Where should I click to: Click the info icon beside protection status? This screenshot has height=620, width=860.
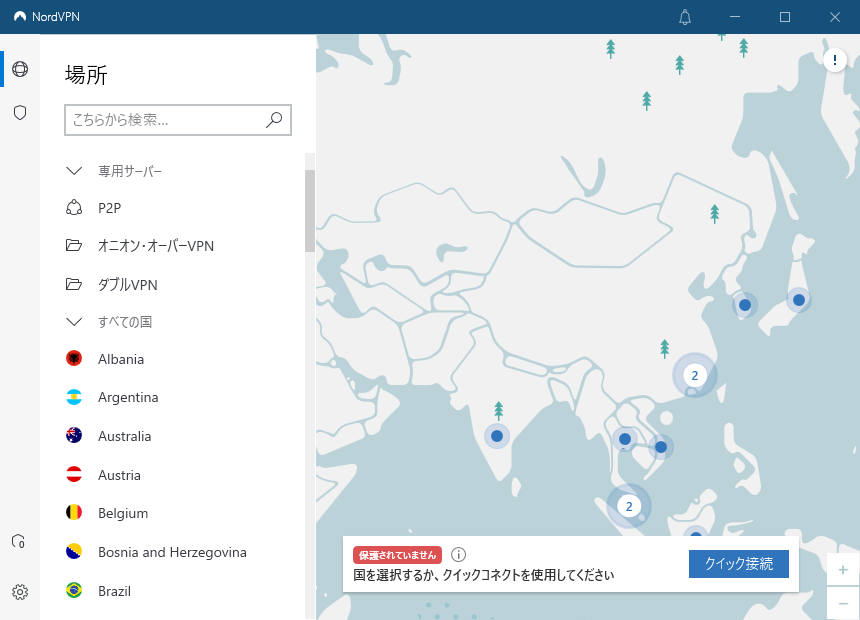(459, 555)
